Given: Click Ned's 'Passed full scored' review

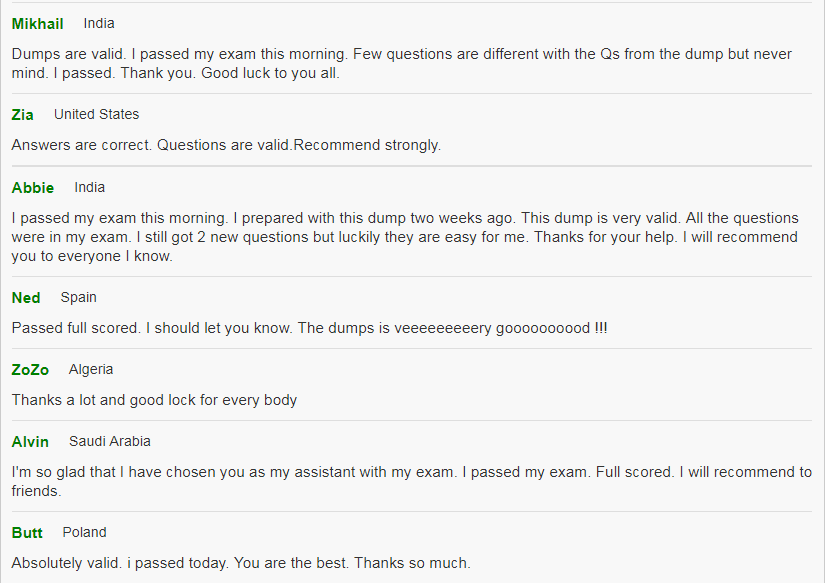Looking at the screenshot, I should point(309,328).
